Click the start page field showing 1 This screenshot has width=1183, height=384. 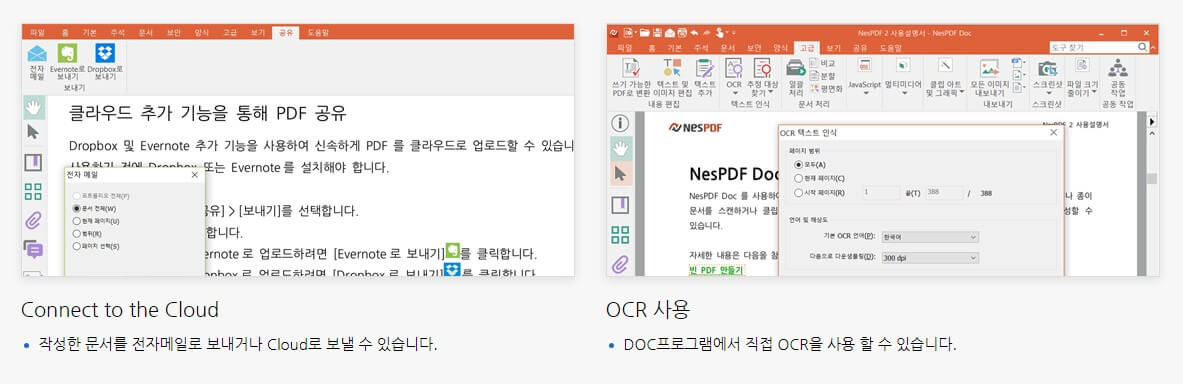point(880,192)
